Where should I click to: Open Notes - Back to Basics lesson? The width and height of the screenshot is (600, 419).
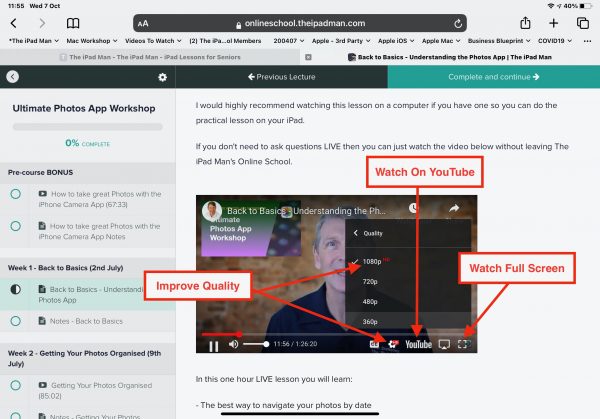click(x=81, y=321)
